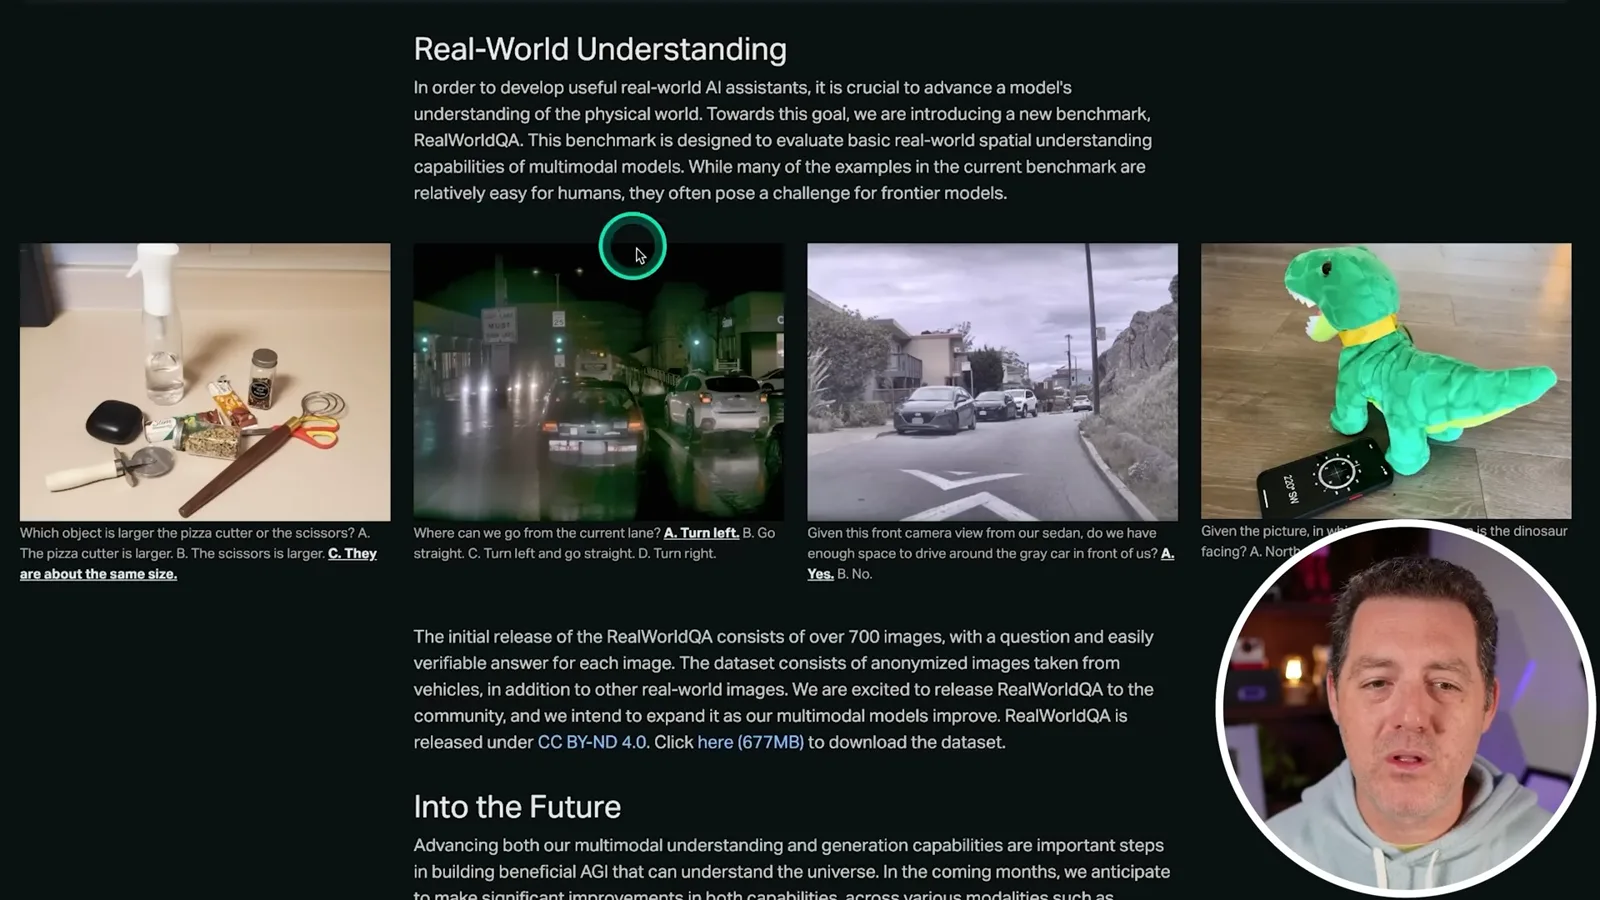Viewport: 1600px width, 900px height.
Task: Open the nighttime traffic street image
Action: [x=599, y=381]
